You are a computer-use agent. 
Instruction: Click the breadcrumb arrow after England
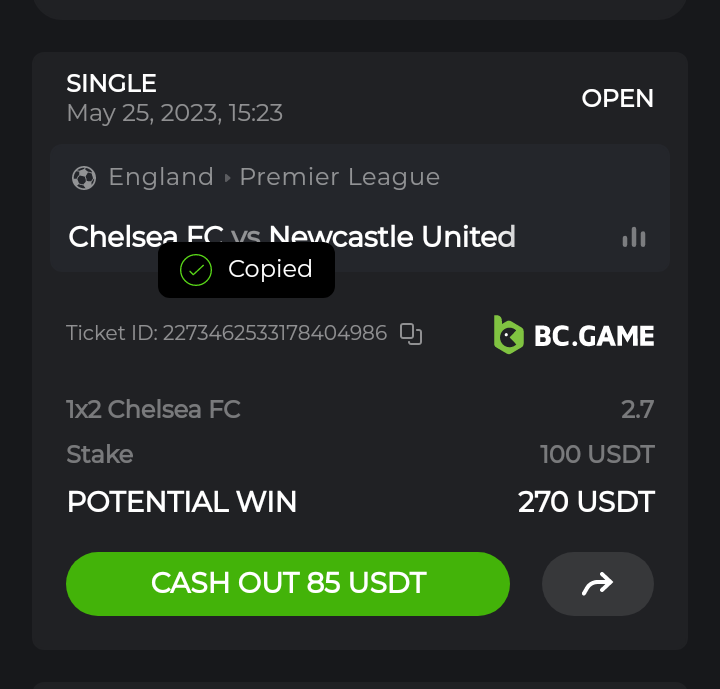point(227,178)
